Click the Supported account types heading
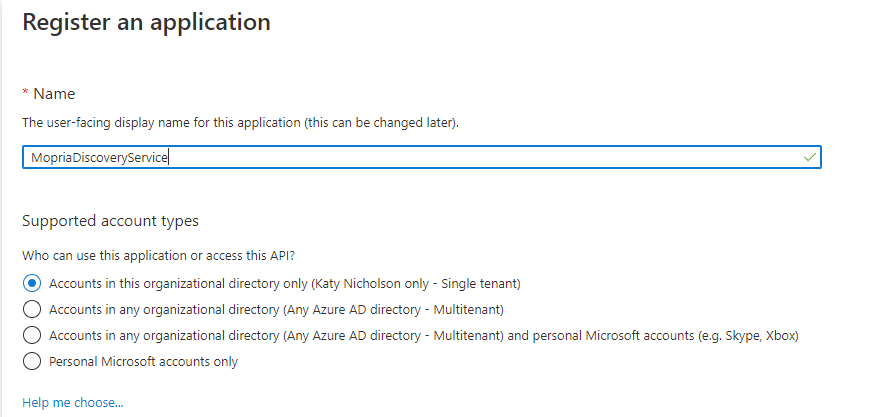The image size is (875, 417). pyautogui.click(x=110, y=220)
